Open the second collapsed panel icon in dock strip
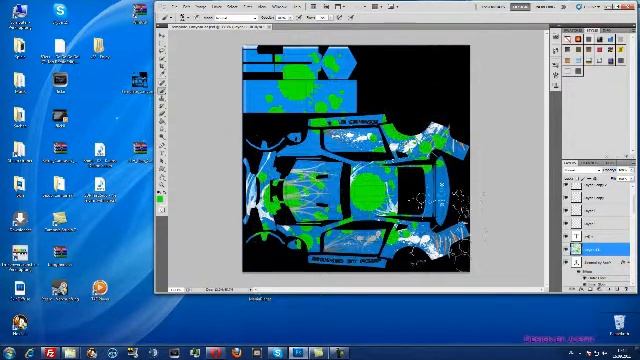Viewport: 640px width, 360px height. (556, 51)
